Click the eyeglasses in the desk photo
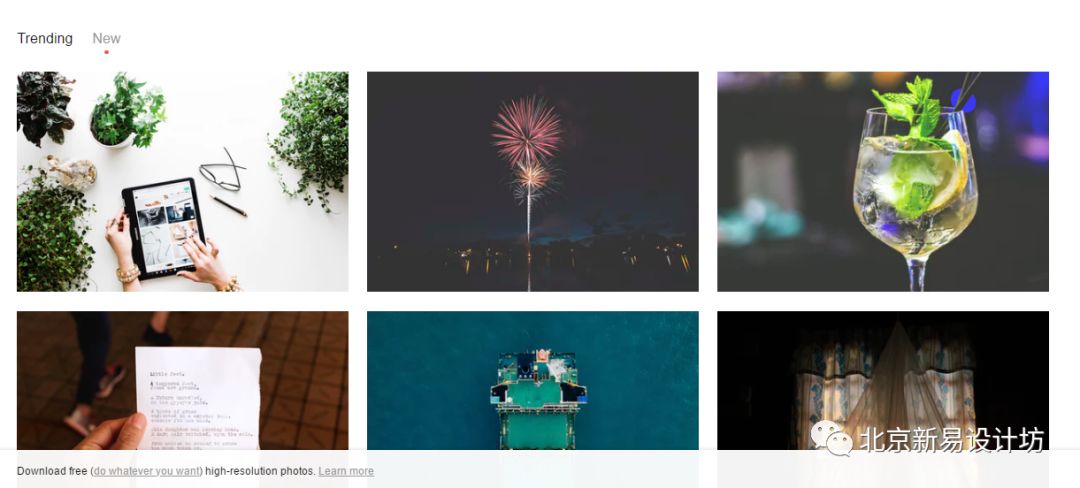This screenshot has height=488, width=1080. [x=222, y=170]
